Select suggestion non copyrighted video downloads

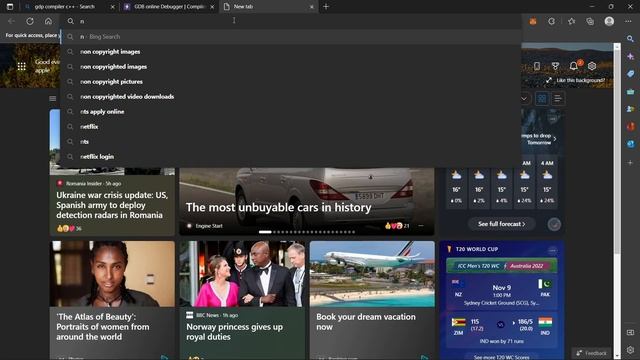tap(291, 97)
